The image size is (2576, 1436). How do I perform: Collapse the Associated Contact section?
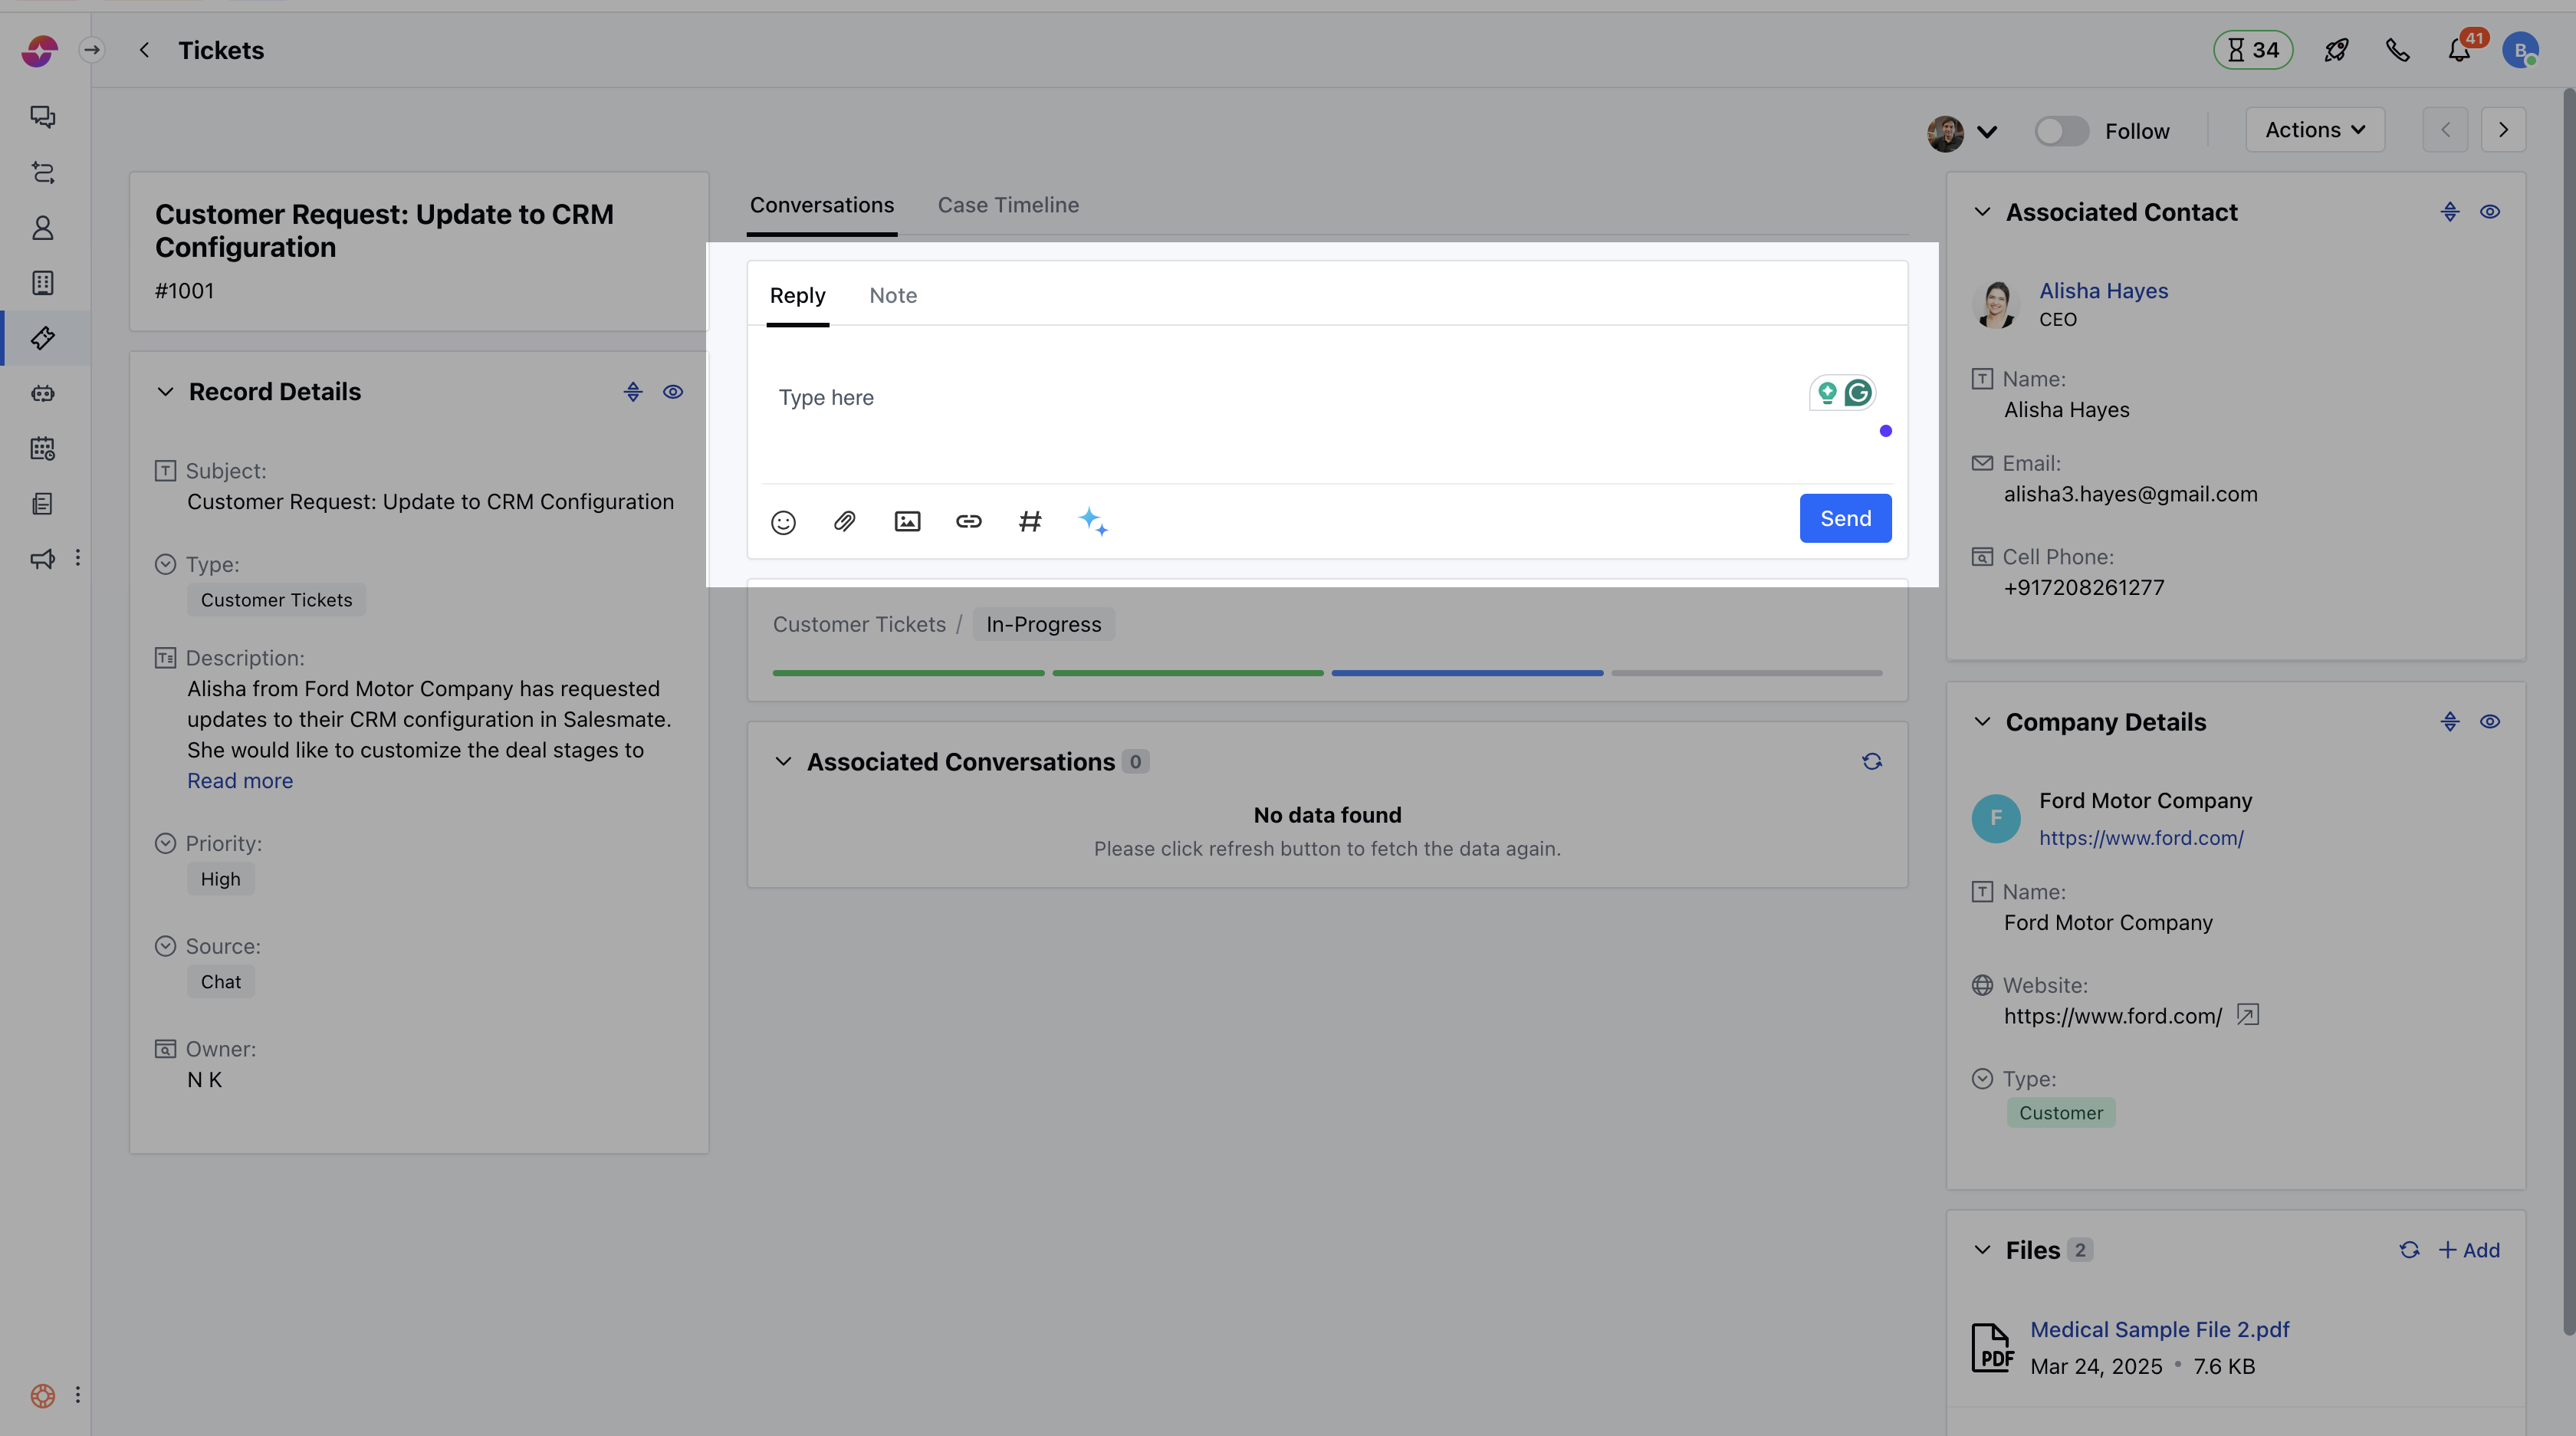[1982, 212]
